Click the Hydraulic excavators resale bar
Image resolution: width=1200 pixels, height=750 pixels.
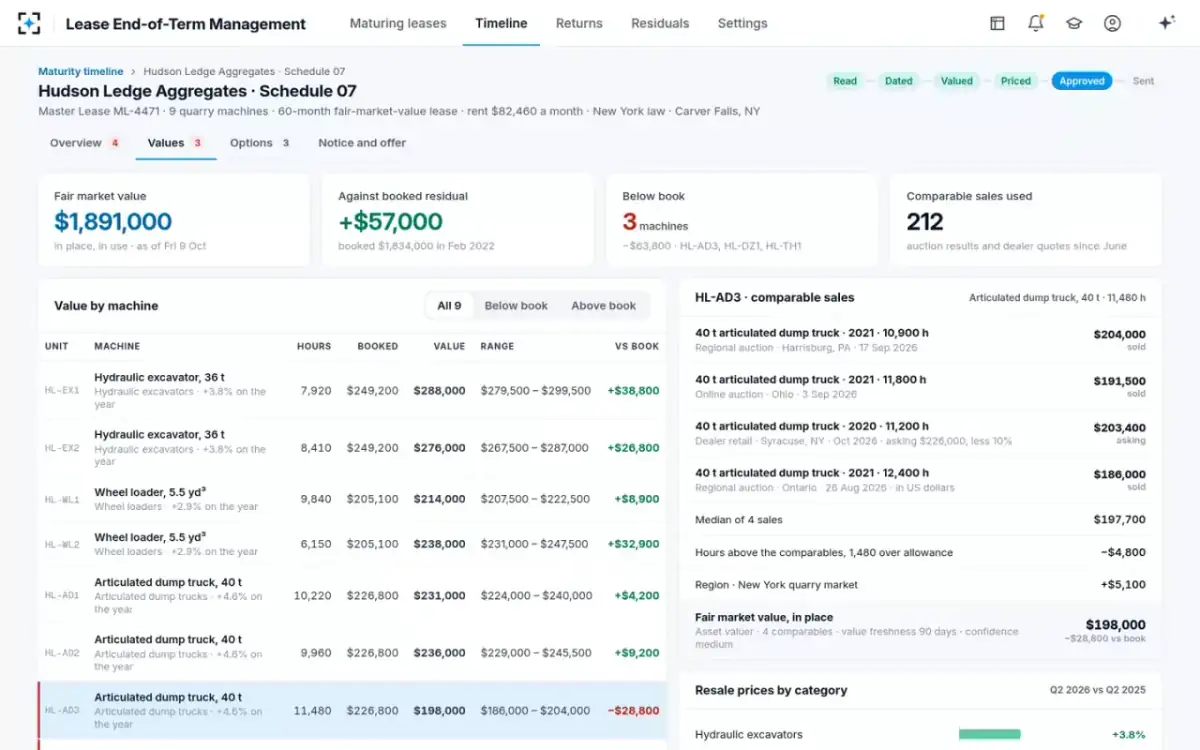[990, 734]
